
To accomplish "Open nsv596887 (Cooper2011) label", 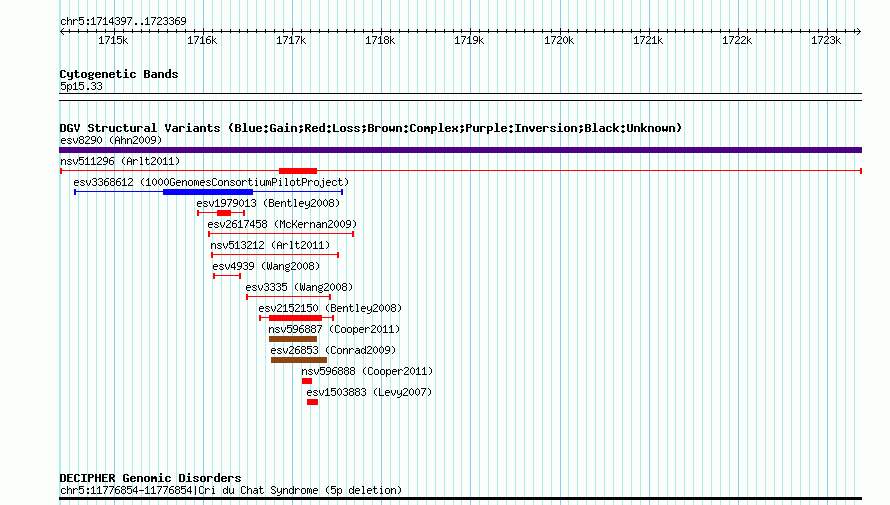I will tap(334, 329).
